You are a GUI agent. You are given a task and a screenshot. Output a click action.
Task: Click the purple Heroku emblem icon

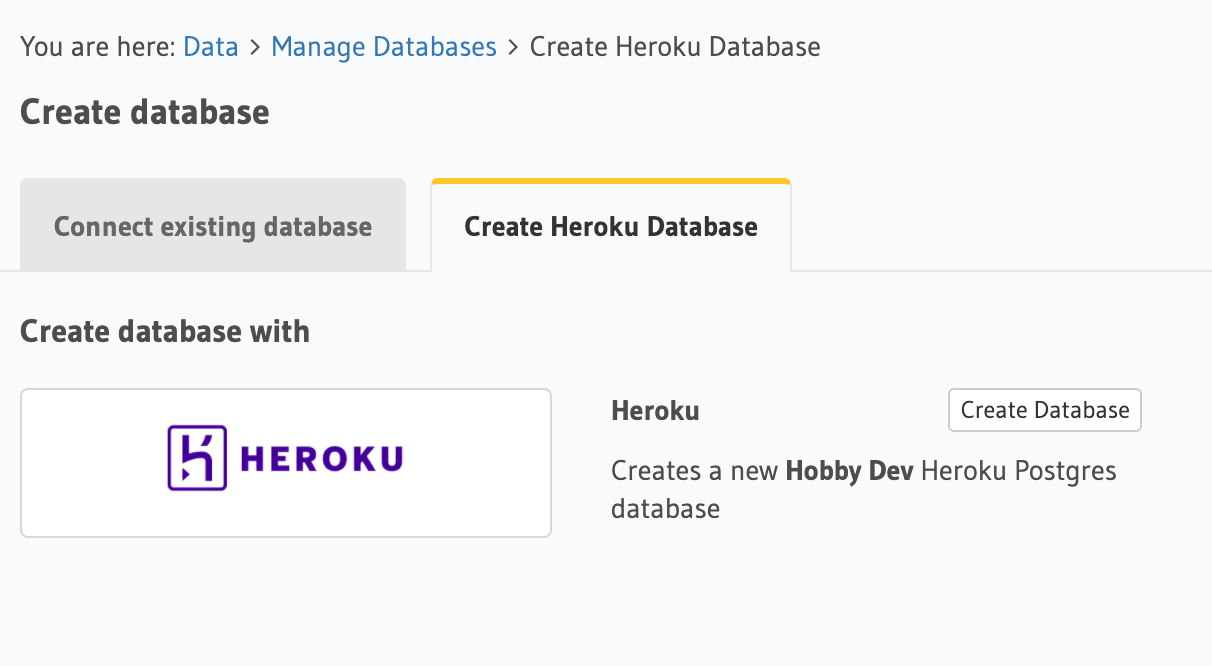tap(197, 458)
